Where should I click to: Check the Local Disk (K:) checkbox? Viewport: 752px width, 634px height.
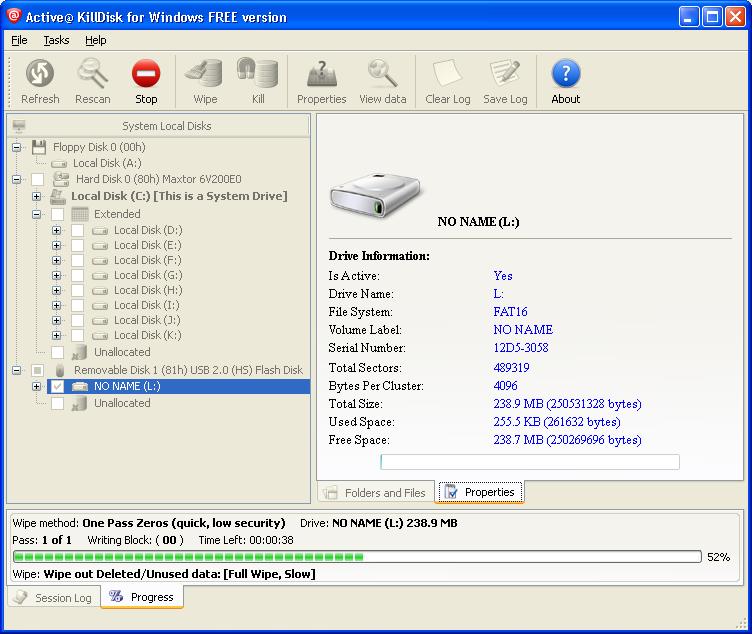click(x=78, y=336)
